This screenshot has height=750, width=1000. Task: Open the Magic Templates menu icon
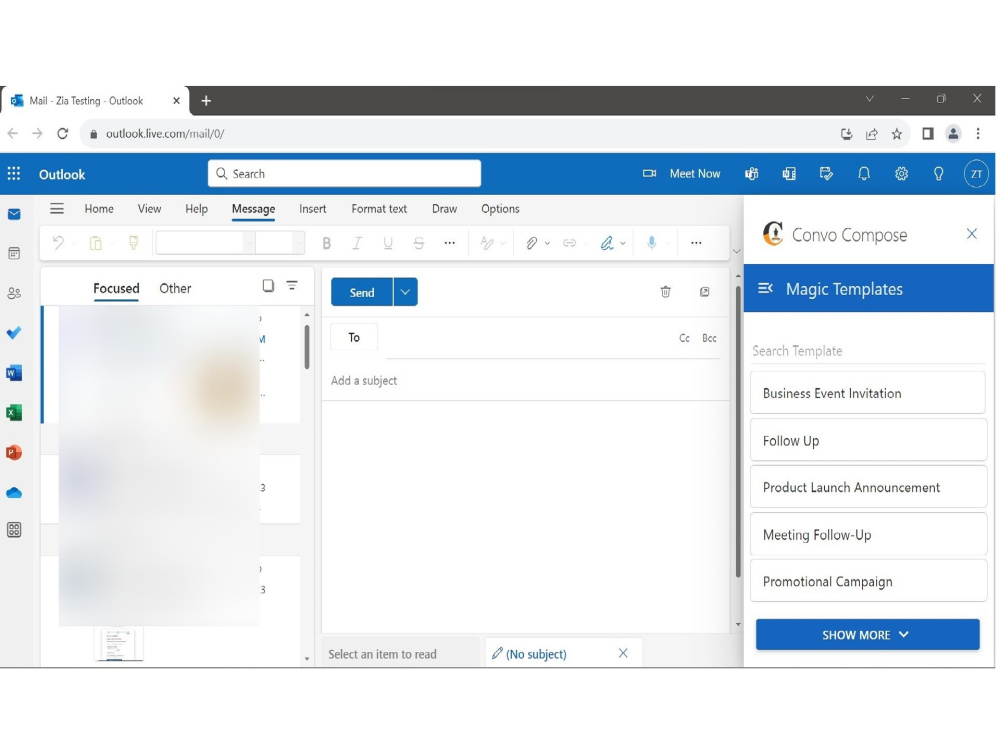click(x=765, y=288)
